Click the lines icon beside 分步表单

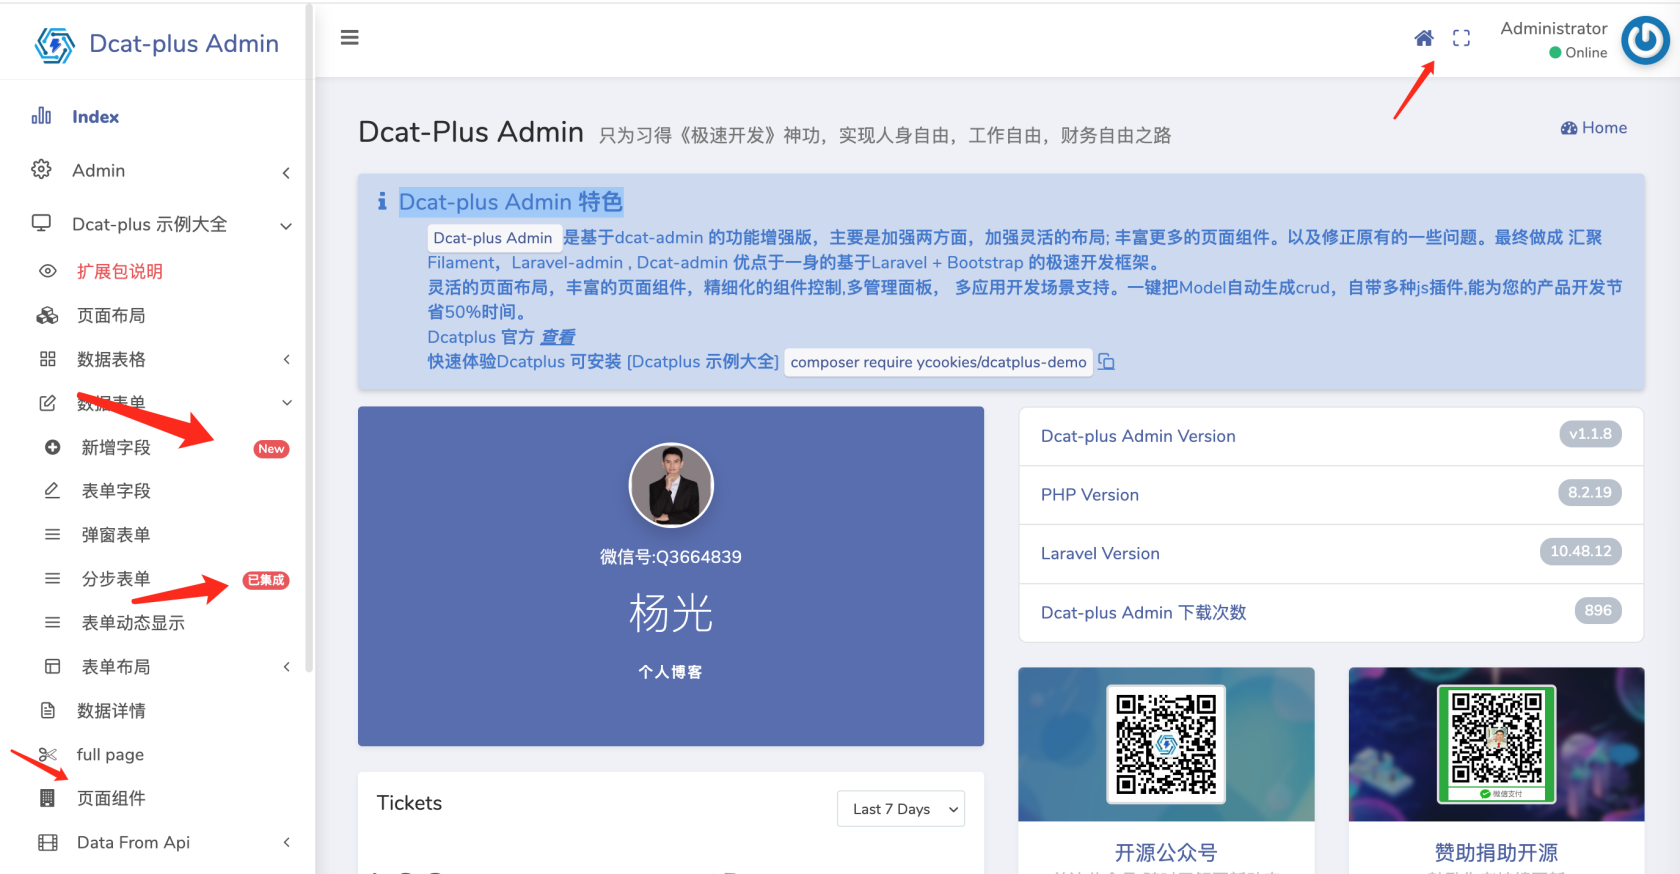click(x=52, y=578)
